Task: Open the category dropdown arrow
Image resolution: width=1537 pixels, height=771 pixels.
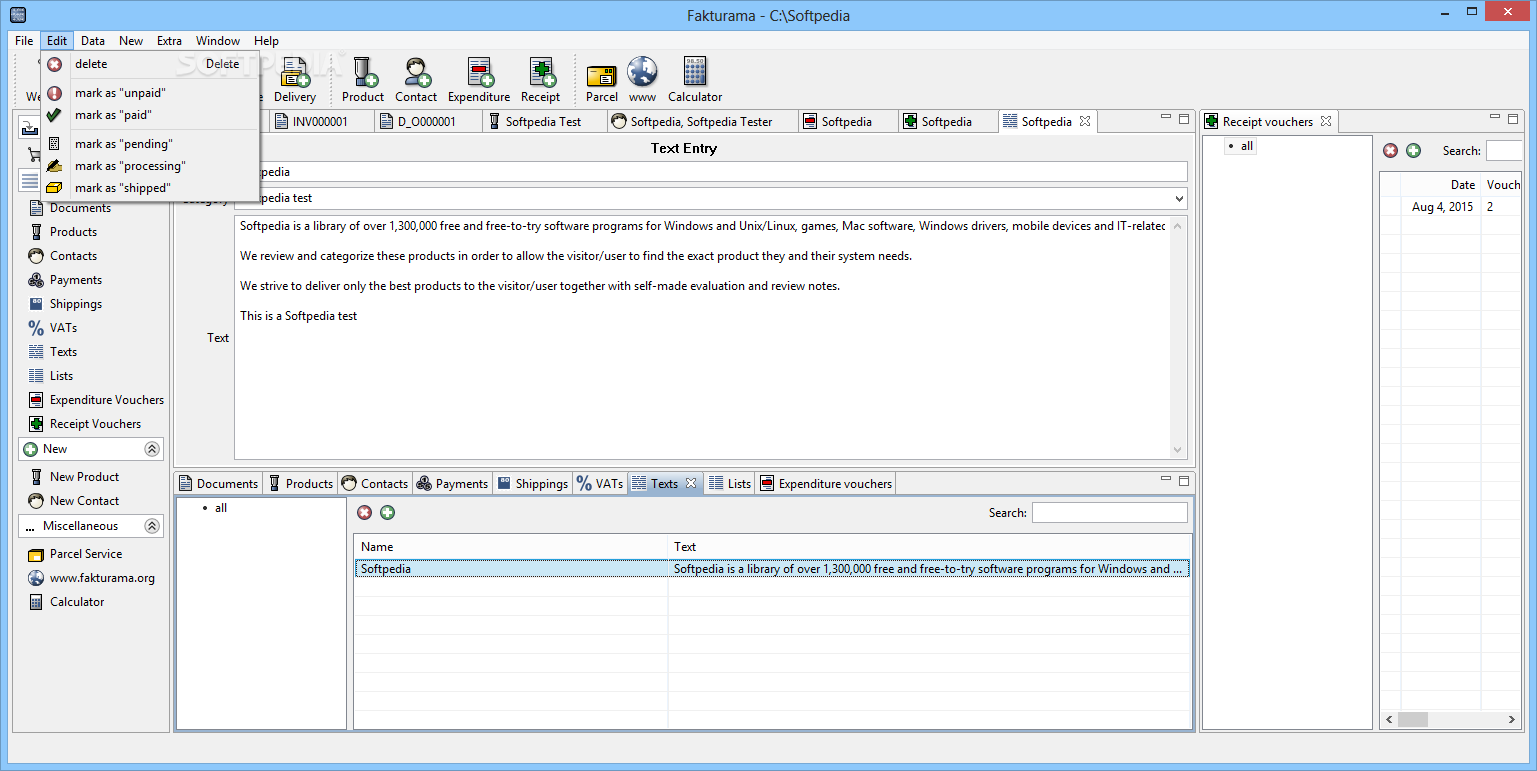Action: (1179, 198)
